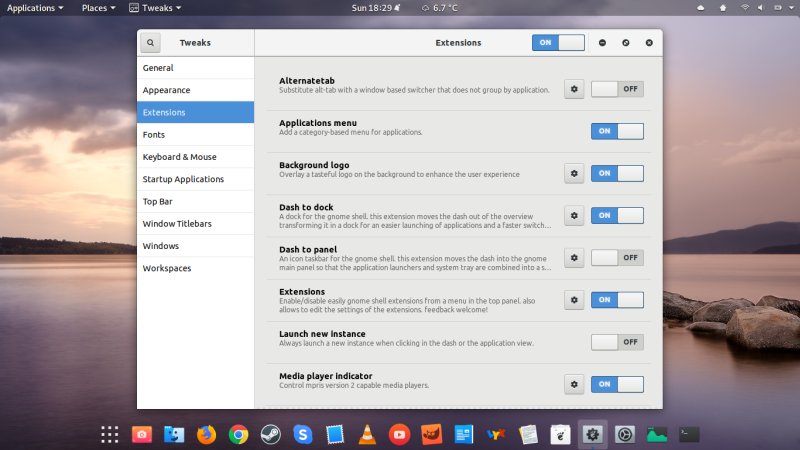
Task: Open the search in Tweaks header
Action: tap(150, 43)
